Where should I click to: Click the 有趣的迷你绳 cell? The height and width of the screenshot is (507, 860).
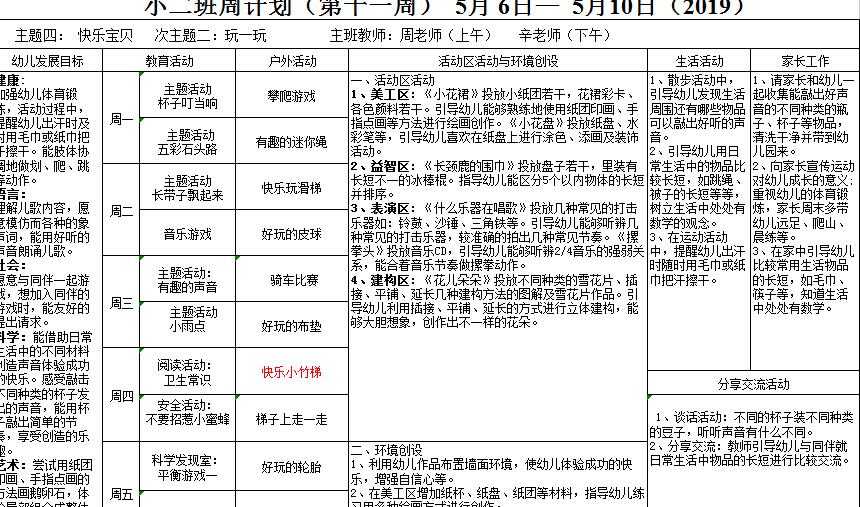click(x=291, y=142)
